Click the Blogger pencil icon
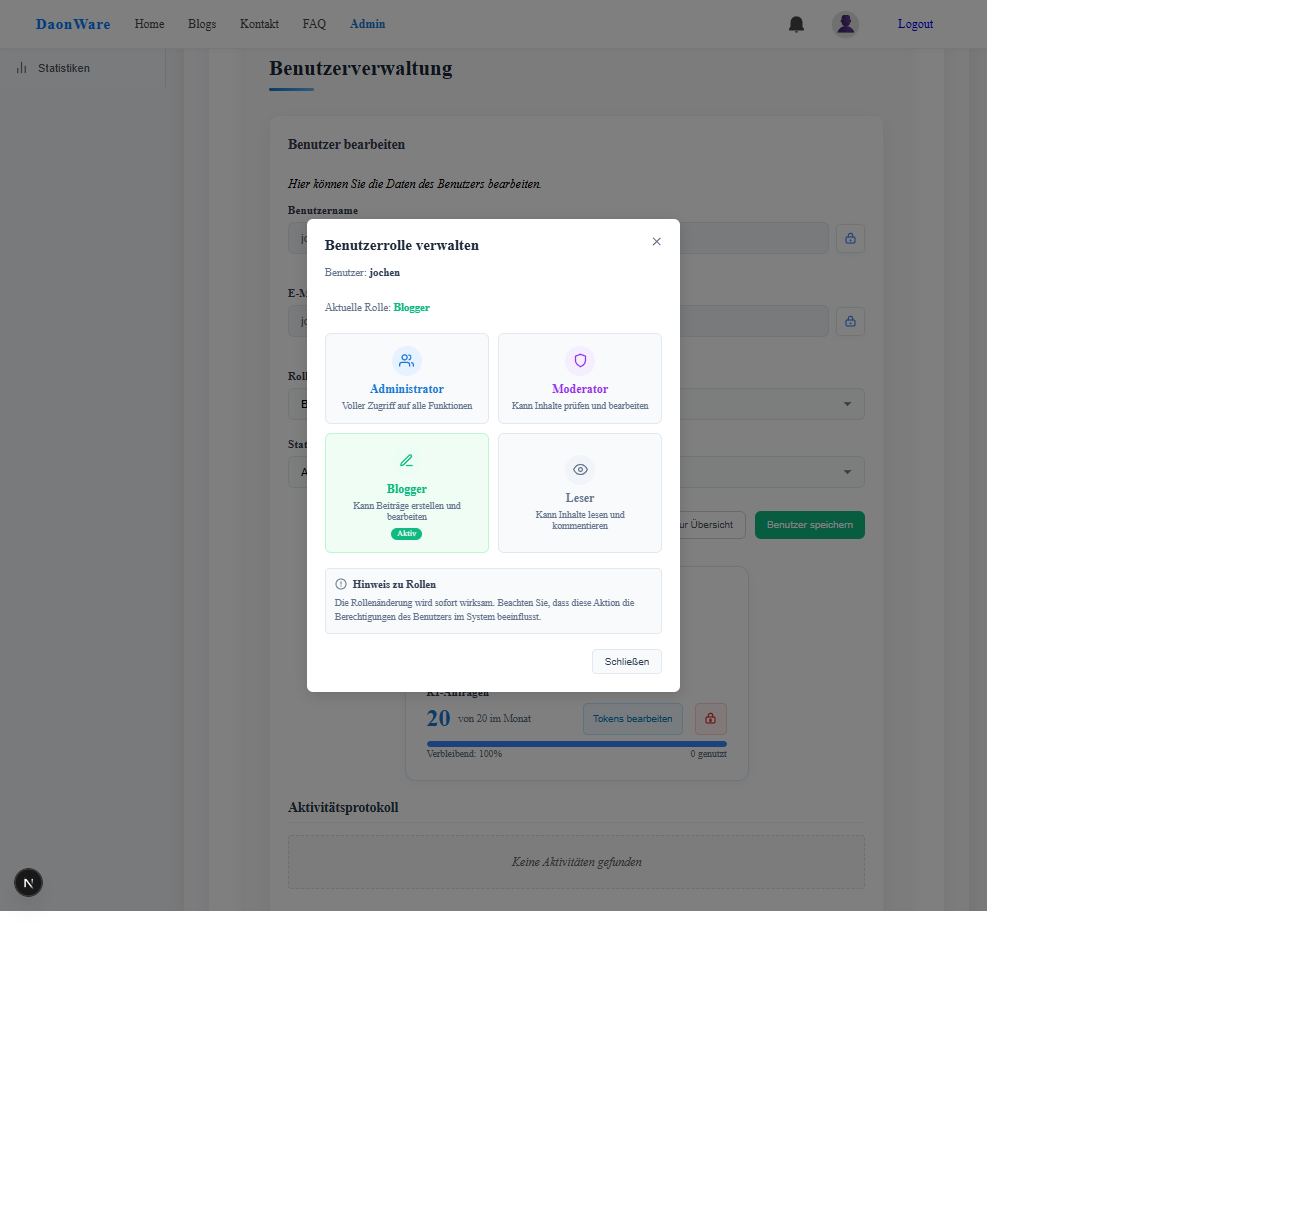 [x=407, y=461]
